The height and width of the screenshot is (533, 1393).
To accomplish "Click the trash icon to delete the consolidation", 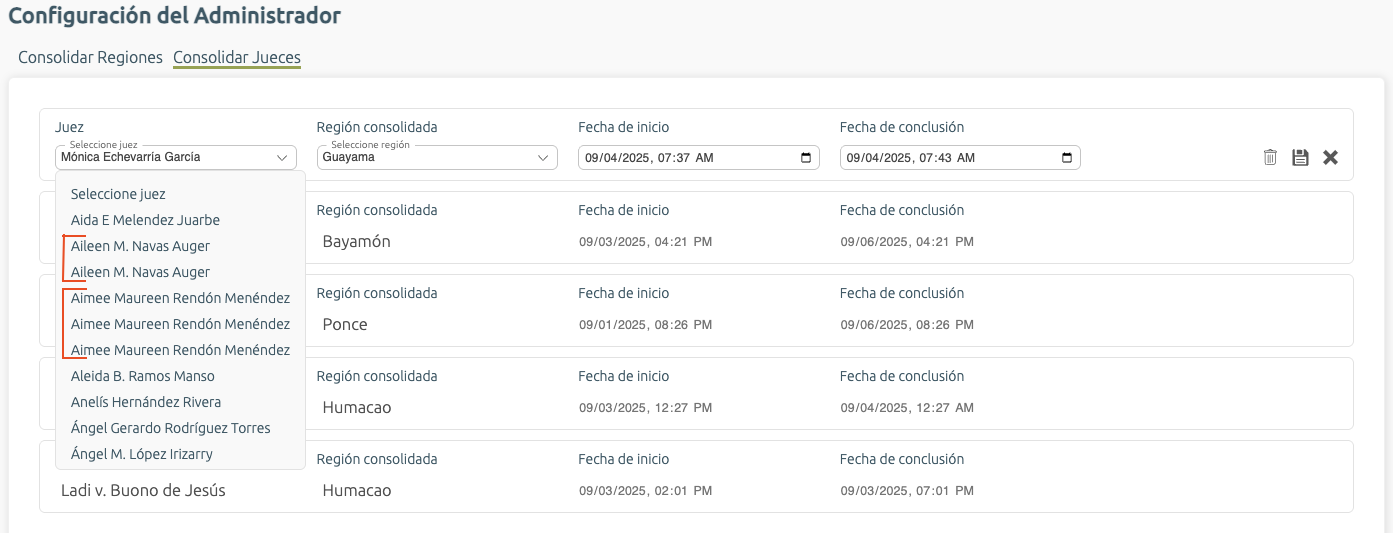I will 1270,157.
